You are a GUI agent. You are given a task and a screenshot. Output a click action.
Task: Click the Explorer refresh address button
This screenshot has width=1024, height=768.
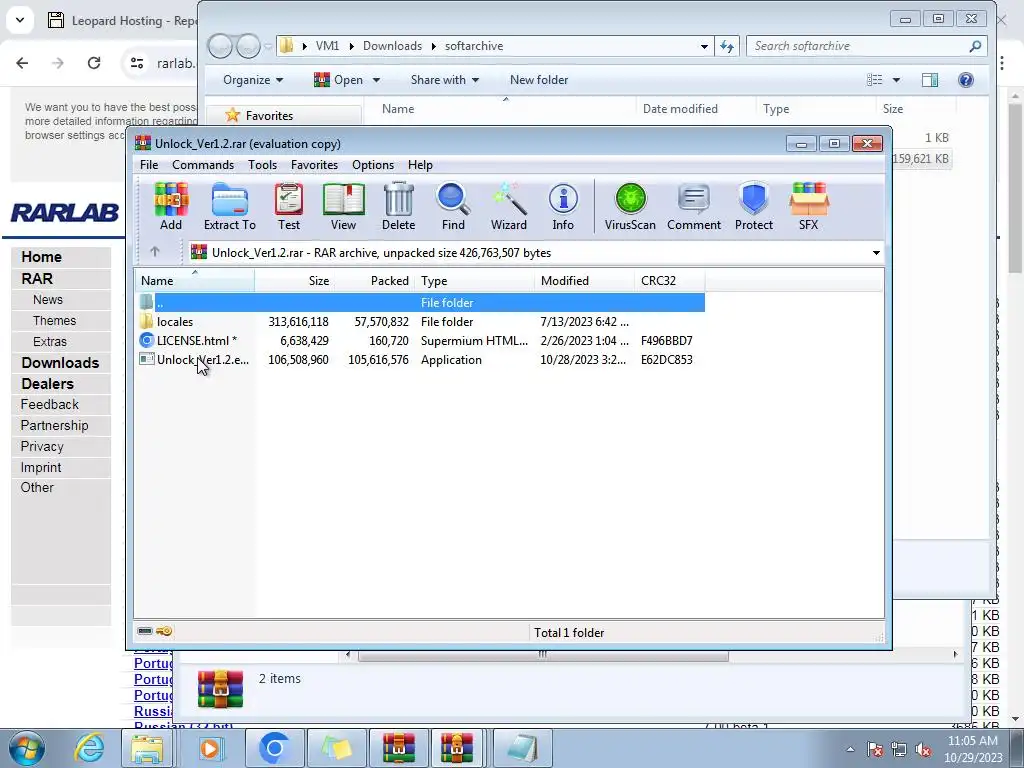[x=727, y=46]
